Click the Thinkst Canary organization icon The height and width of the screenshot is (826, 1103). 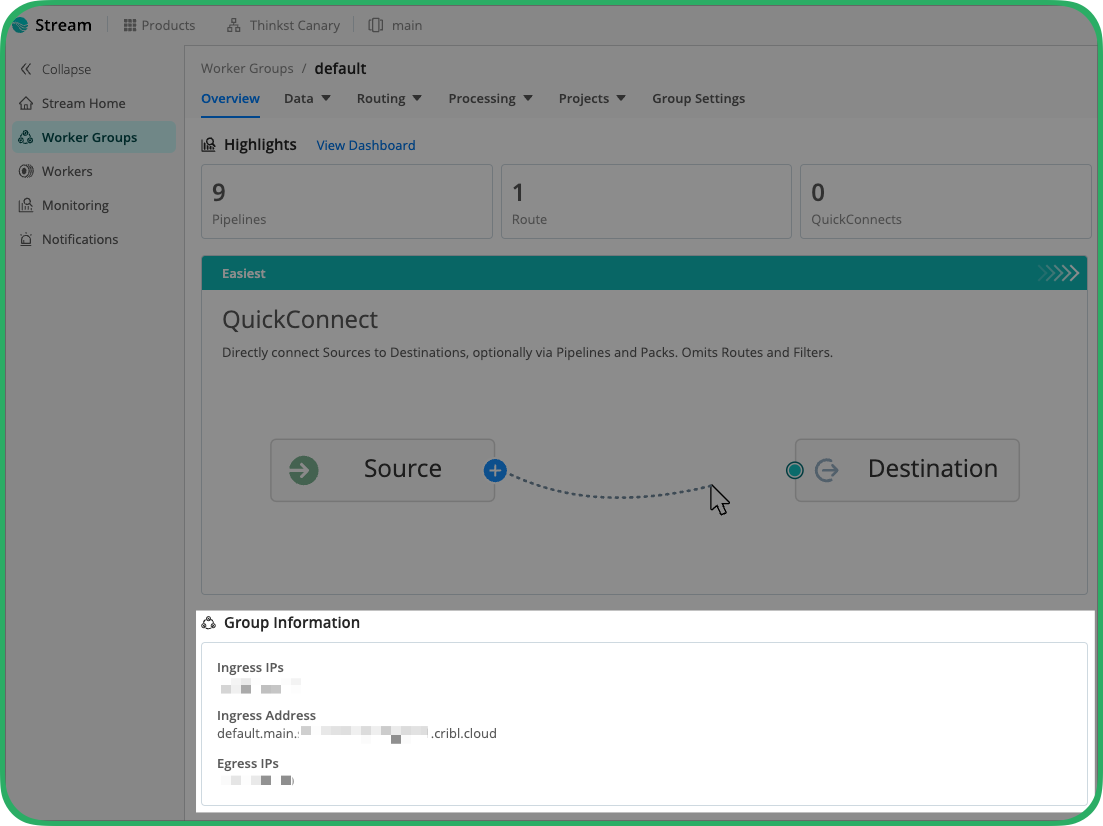(234, 25)
